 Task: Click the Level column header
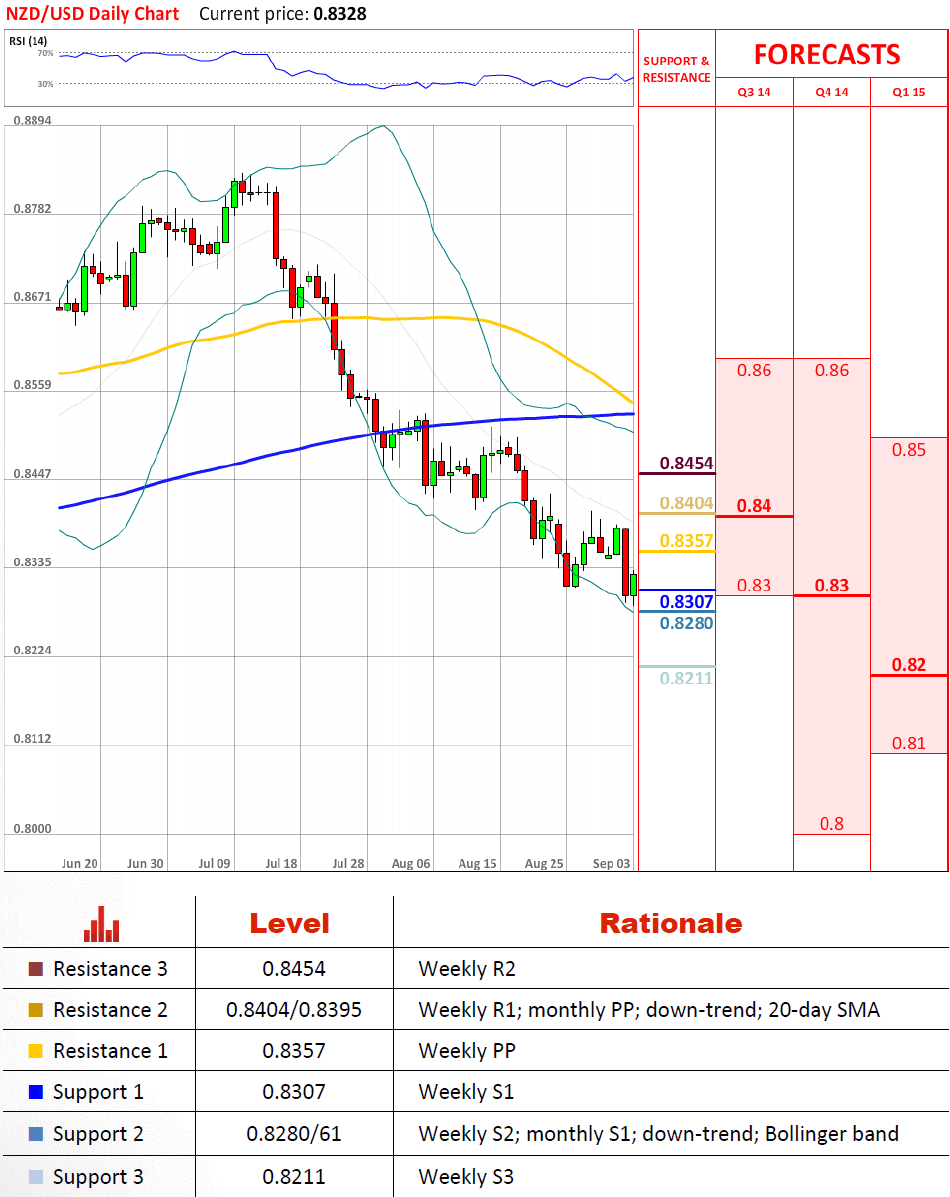pos(289,924)
